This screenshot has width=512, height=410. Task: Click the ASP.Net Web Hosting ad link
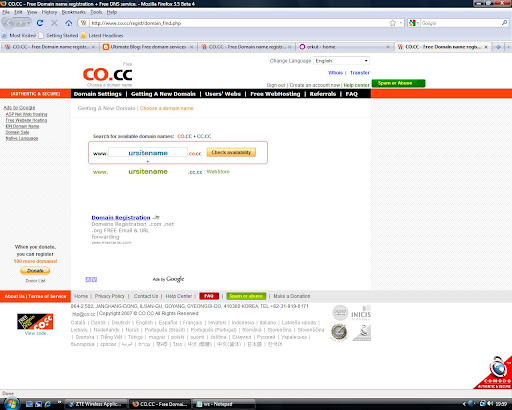click(x=26, y=114)
